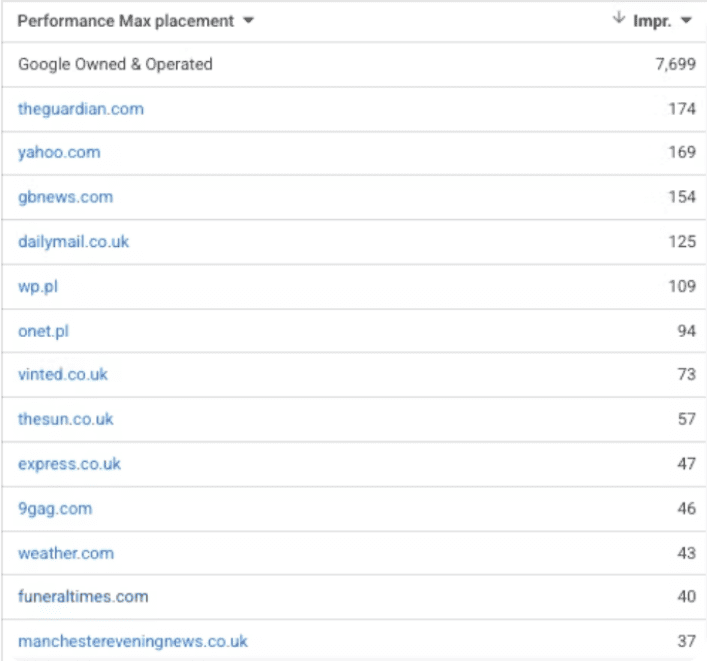
Task: Click the onet.pl placement link
Action: coord(43,331)
